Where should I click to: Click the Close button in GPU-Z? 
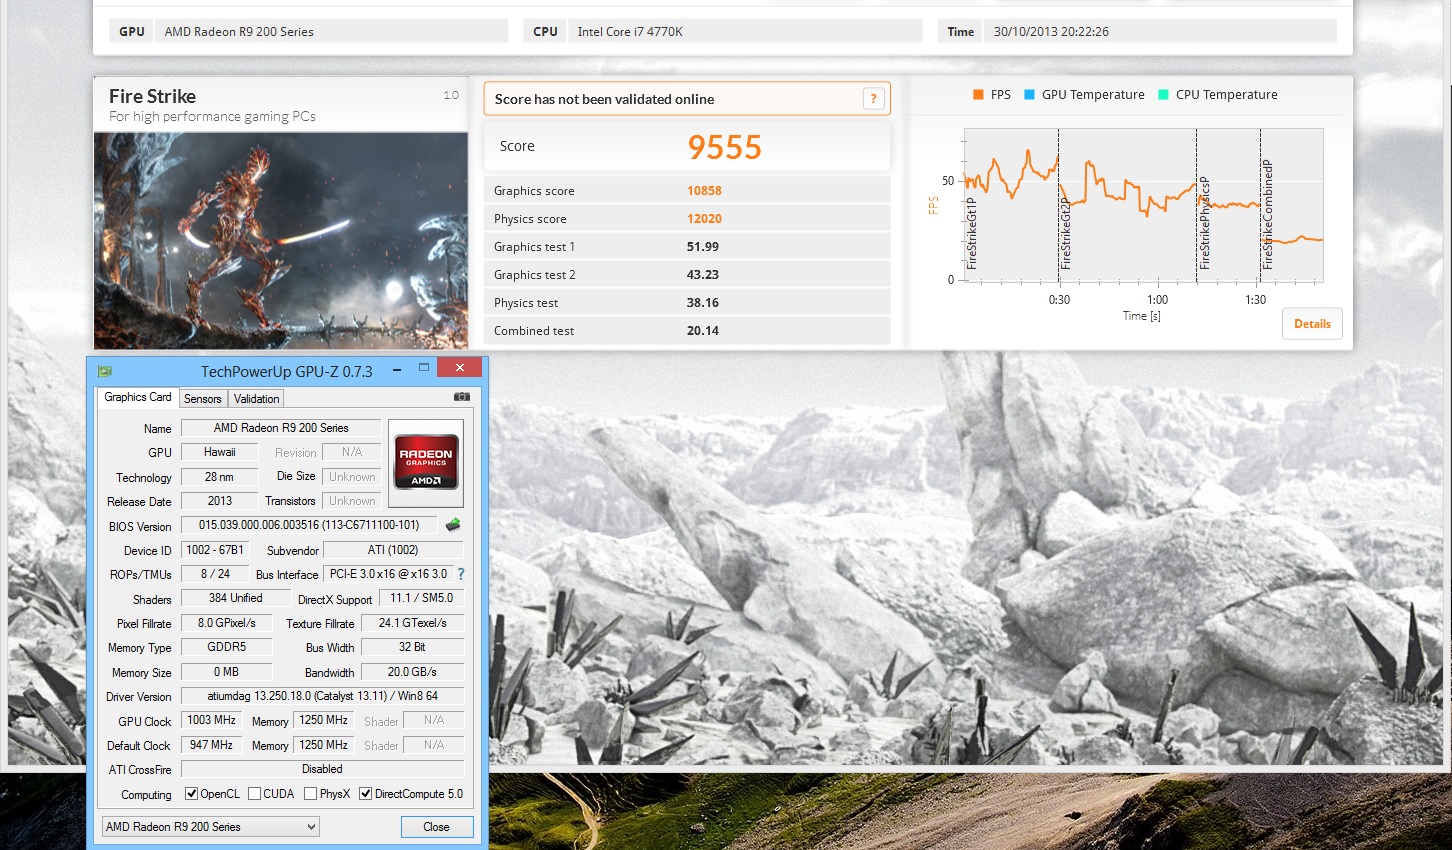(437, 826)
